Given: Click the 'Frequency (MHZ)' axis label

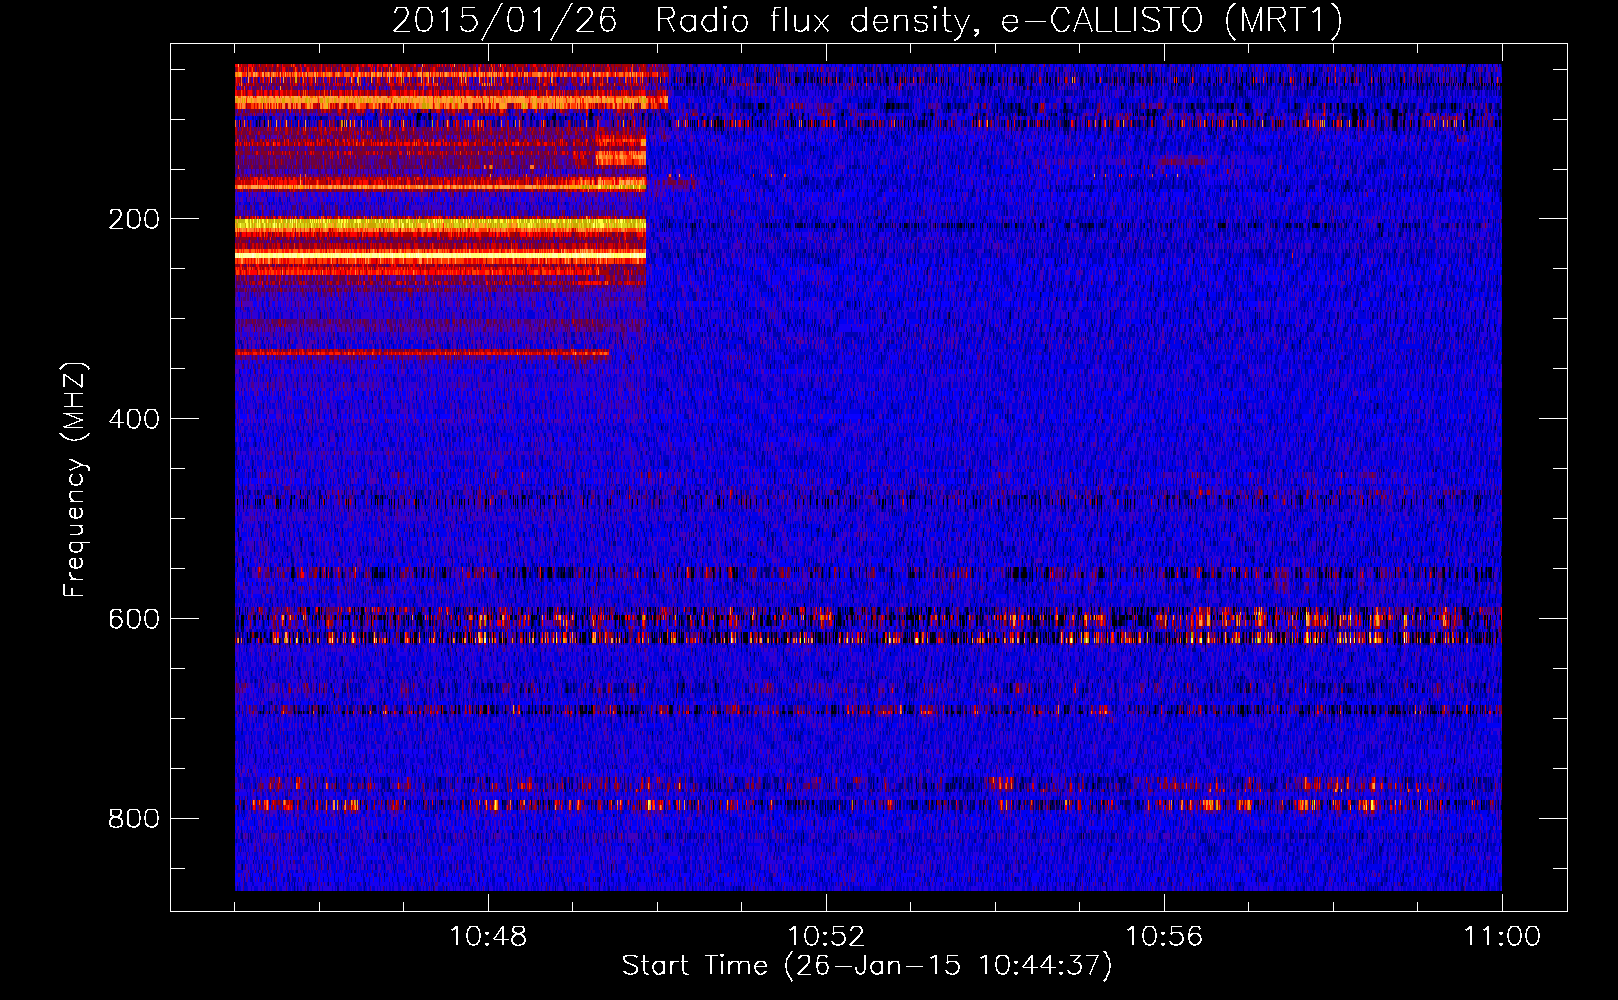Looking at the screenshot, I should pyautogui.click(x=75, y=480).
